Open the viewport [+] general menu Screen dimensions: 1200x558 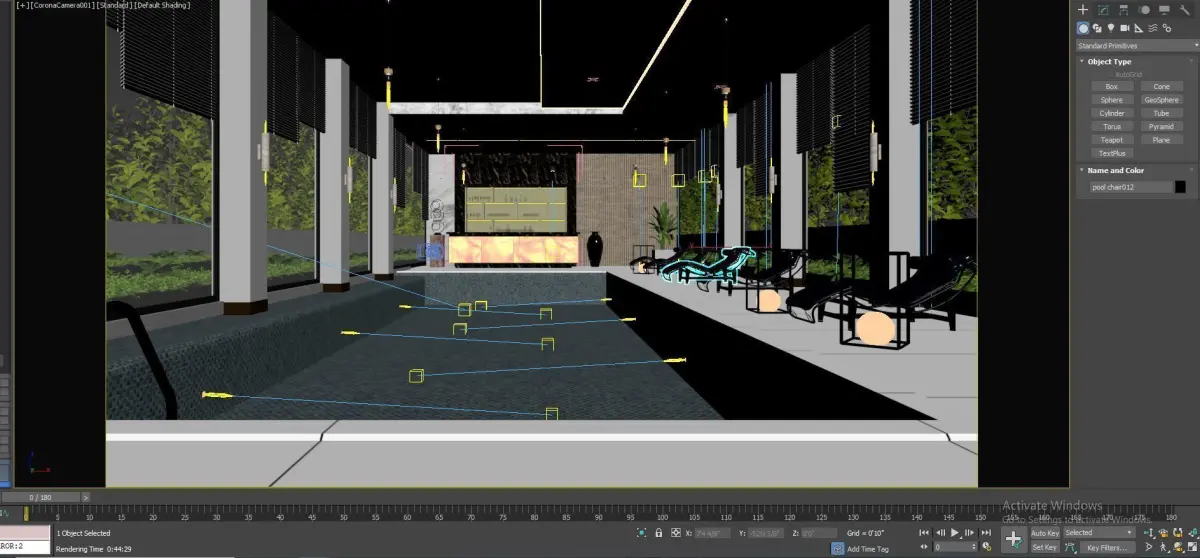pyautogui.click(x=21, y=6)
